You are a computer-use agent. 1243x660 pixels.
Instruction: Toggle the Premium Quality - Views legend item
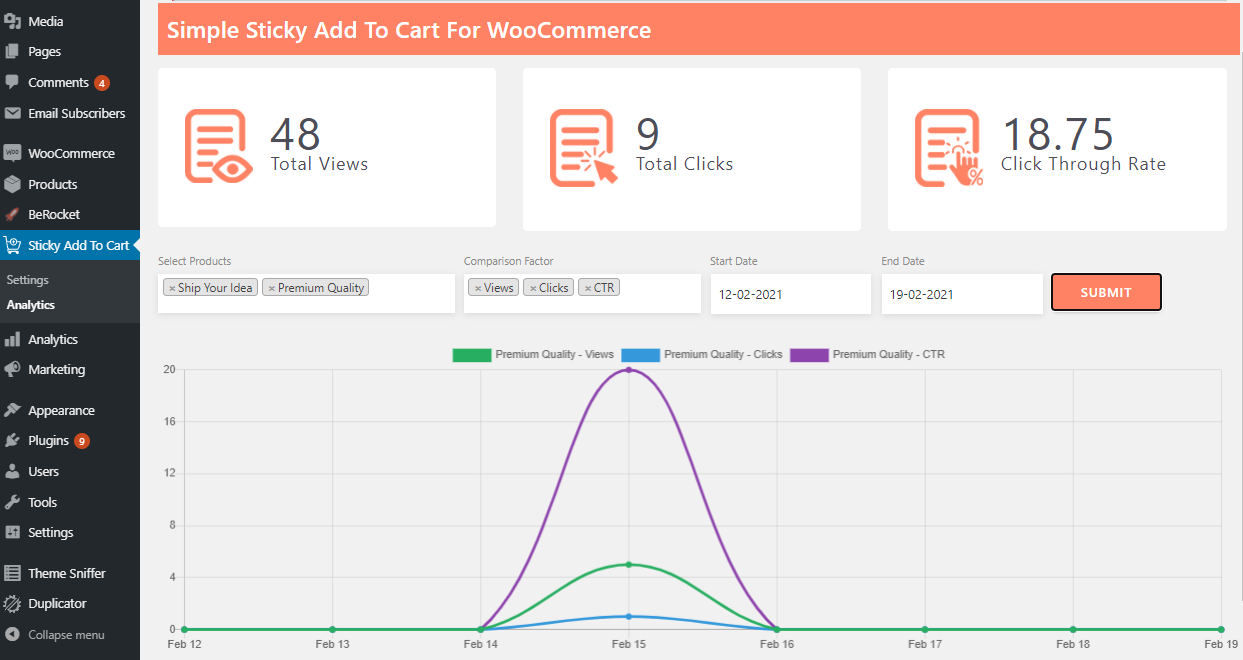point(533,354)
